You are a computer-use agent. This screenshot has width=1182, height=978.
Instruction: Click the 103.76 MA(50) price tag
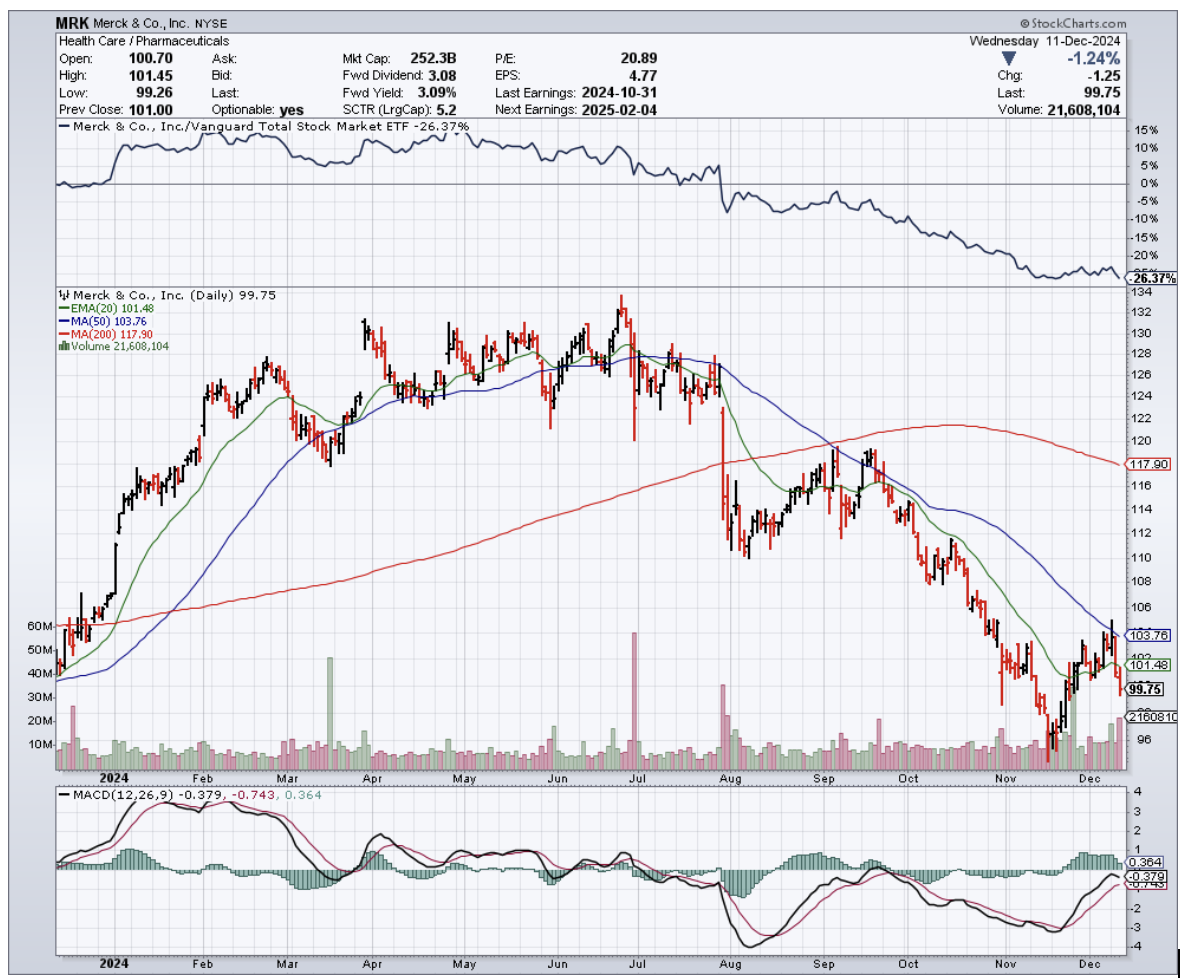tap(1141, 635)
